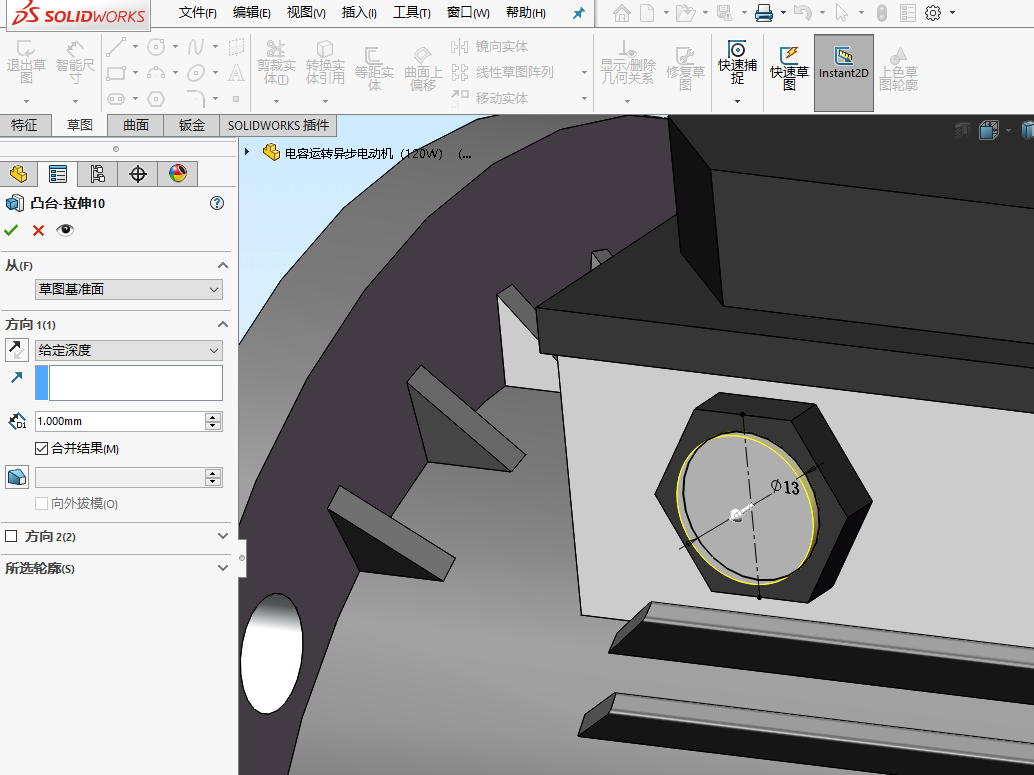Select the Polygon sketch tool

(x=156, y=99)
